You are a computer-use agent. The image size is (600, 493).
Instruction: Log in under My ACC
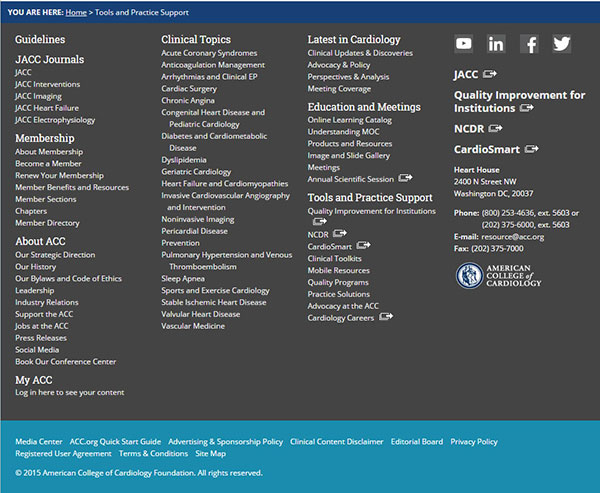tap(70, 392)
